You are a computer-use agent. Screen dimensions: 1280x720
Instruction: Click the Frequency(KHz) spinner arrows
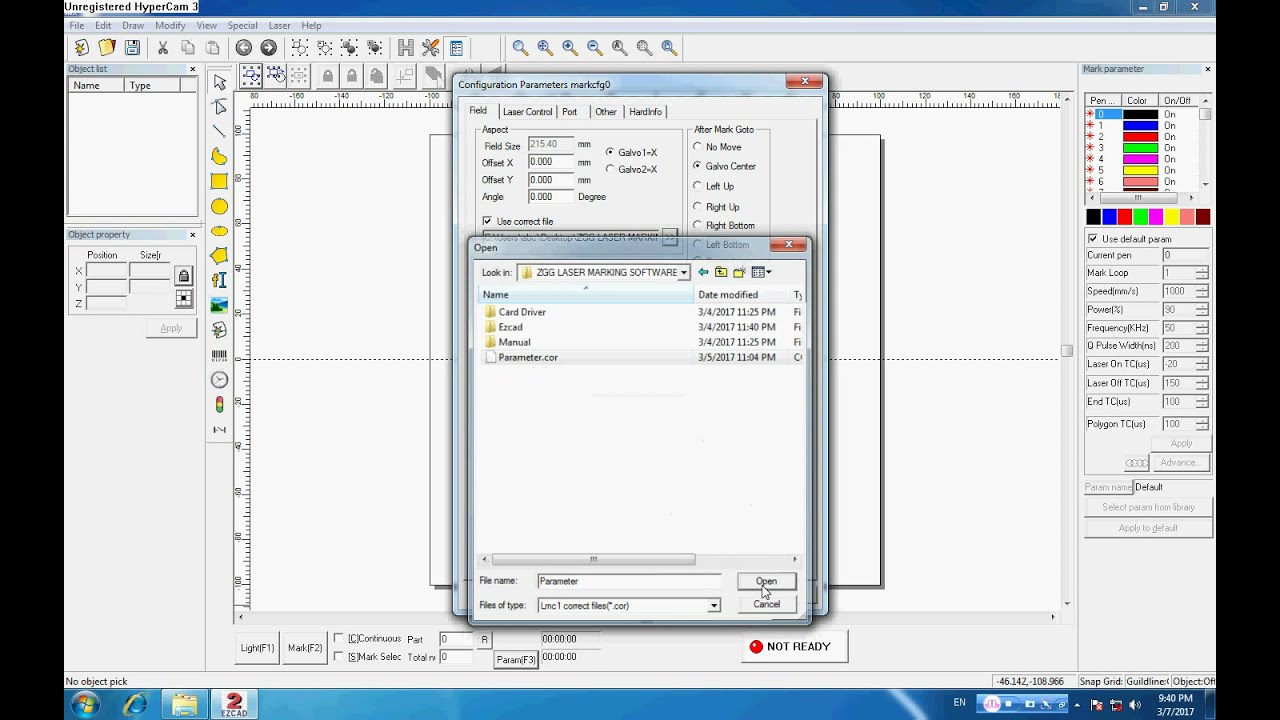[x=1201, y=328]
